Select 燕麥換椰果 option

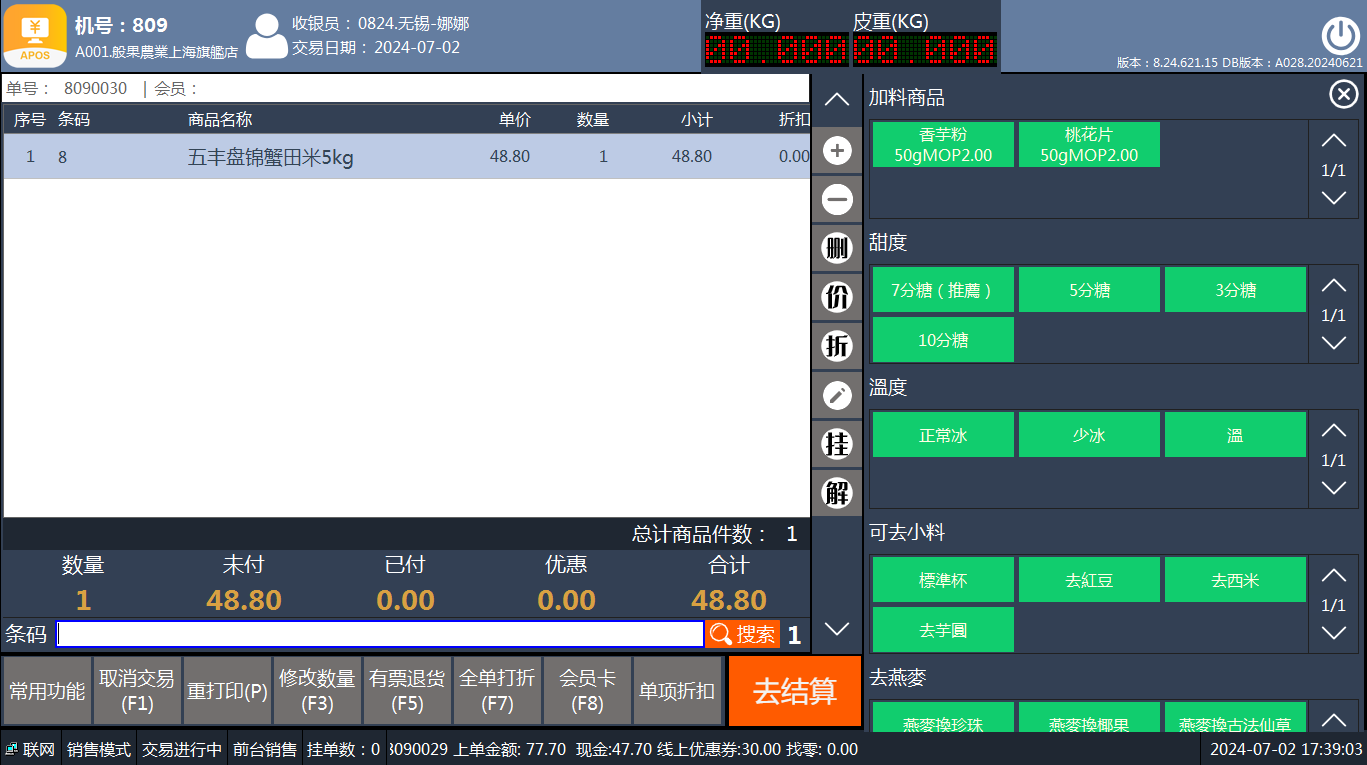[1089, 717]
